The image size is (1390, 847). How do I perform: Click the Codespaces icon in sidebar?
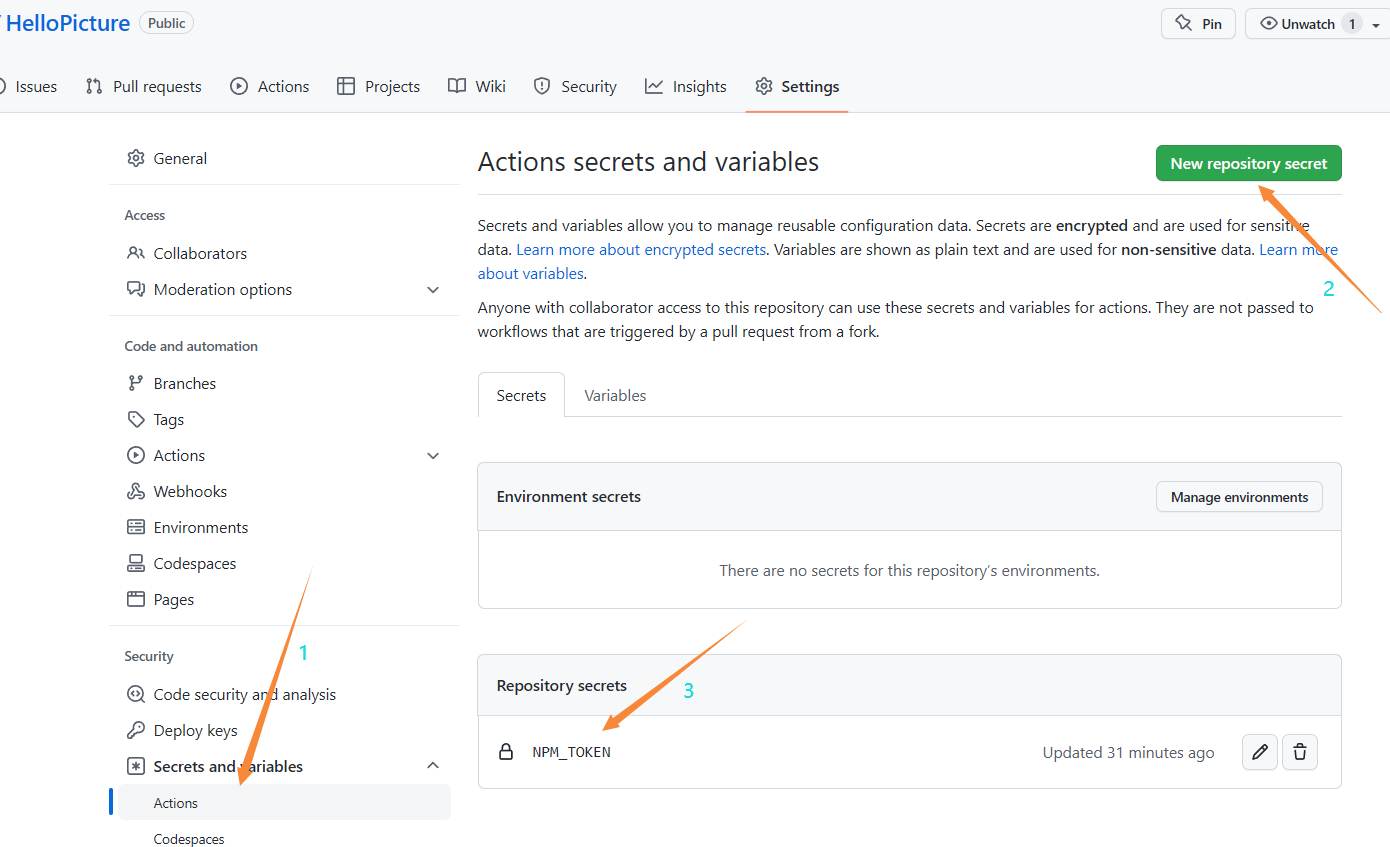tap(136, 563)
